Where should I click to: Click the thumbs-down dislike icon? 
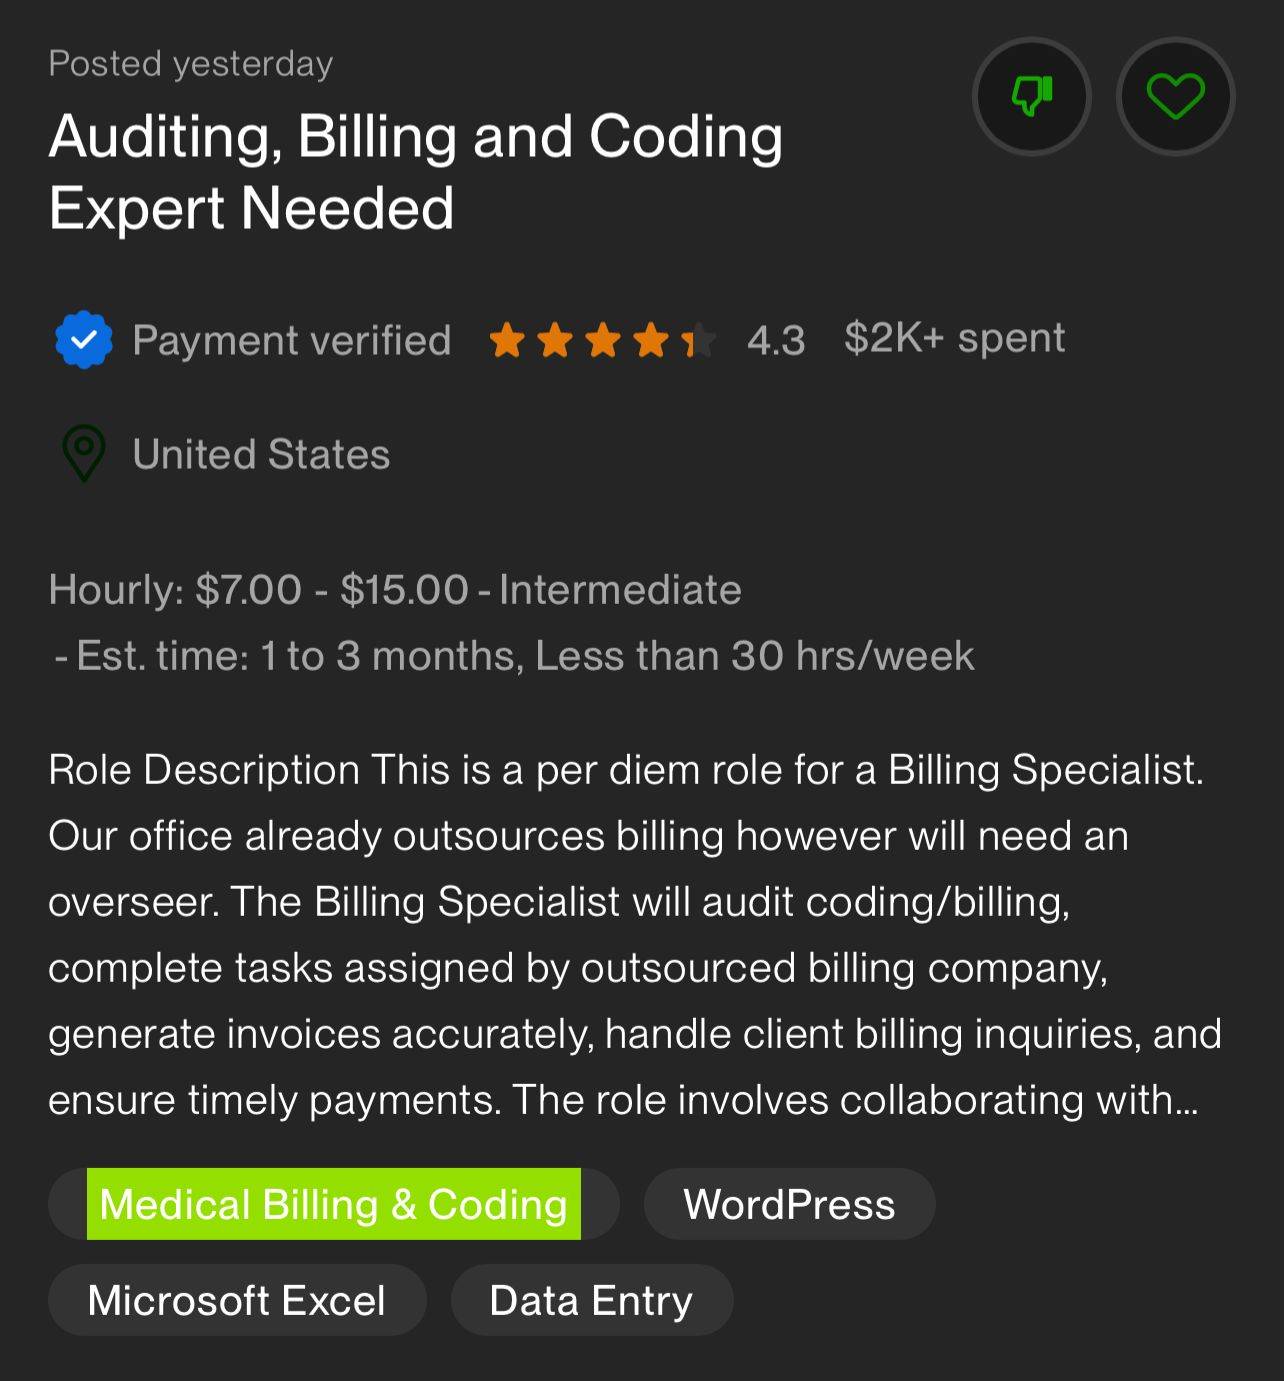(1031, 97)
